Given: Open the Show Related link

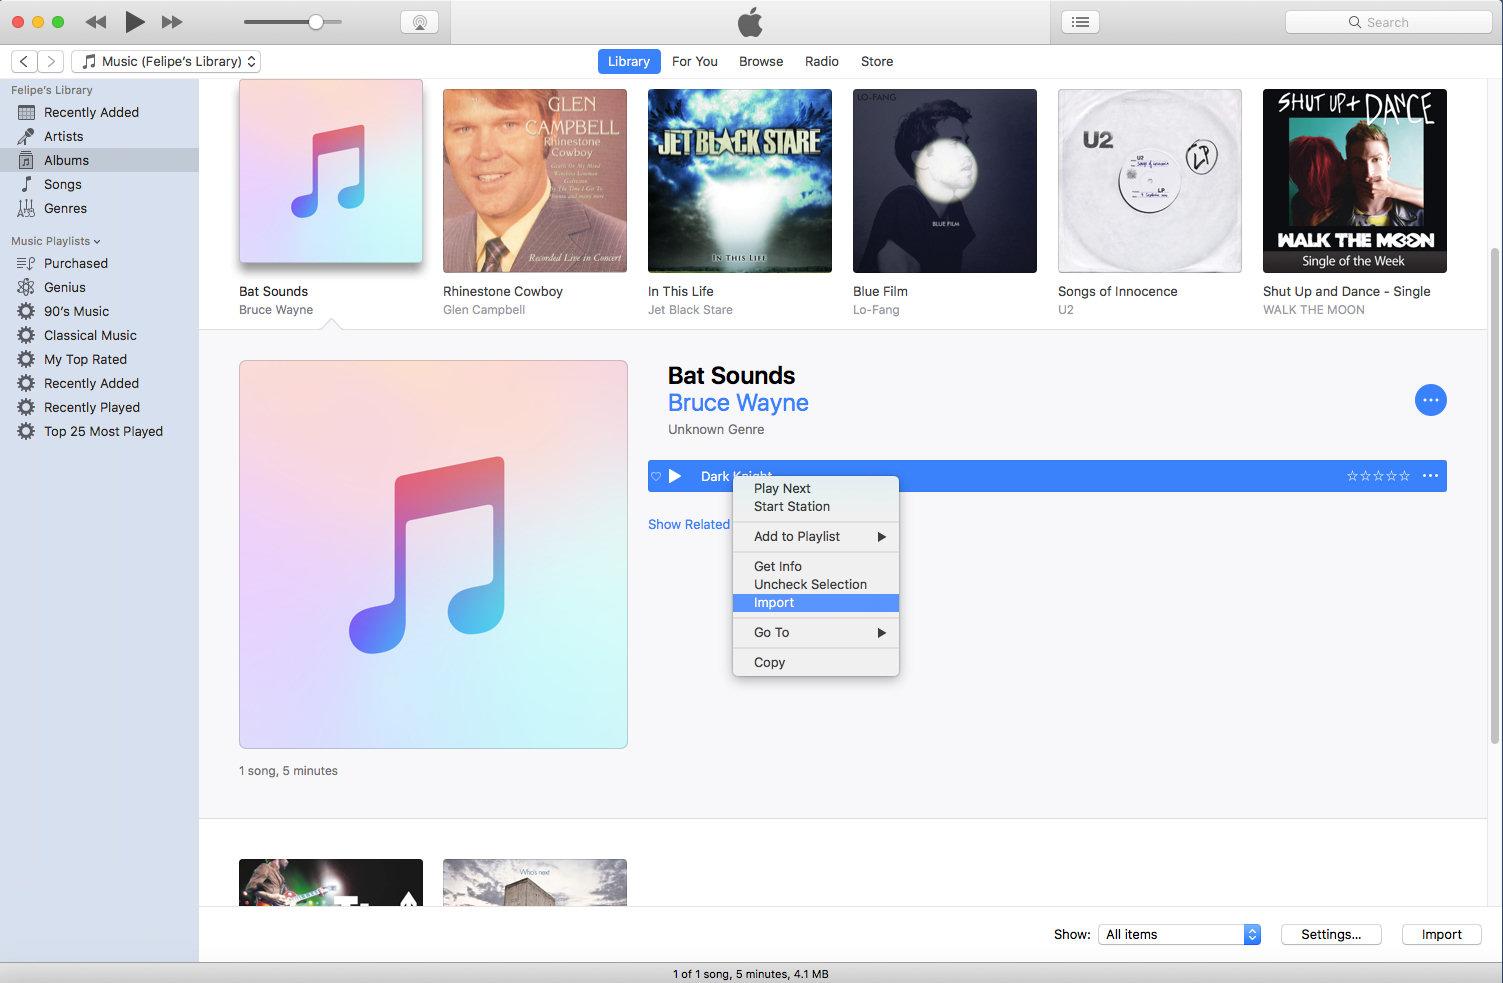Looking at the screenshot, I should [688, 524].
